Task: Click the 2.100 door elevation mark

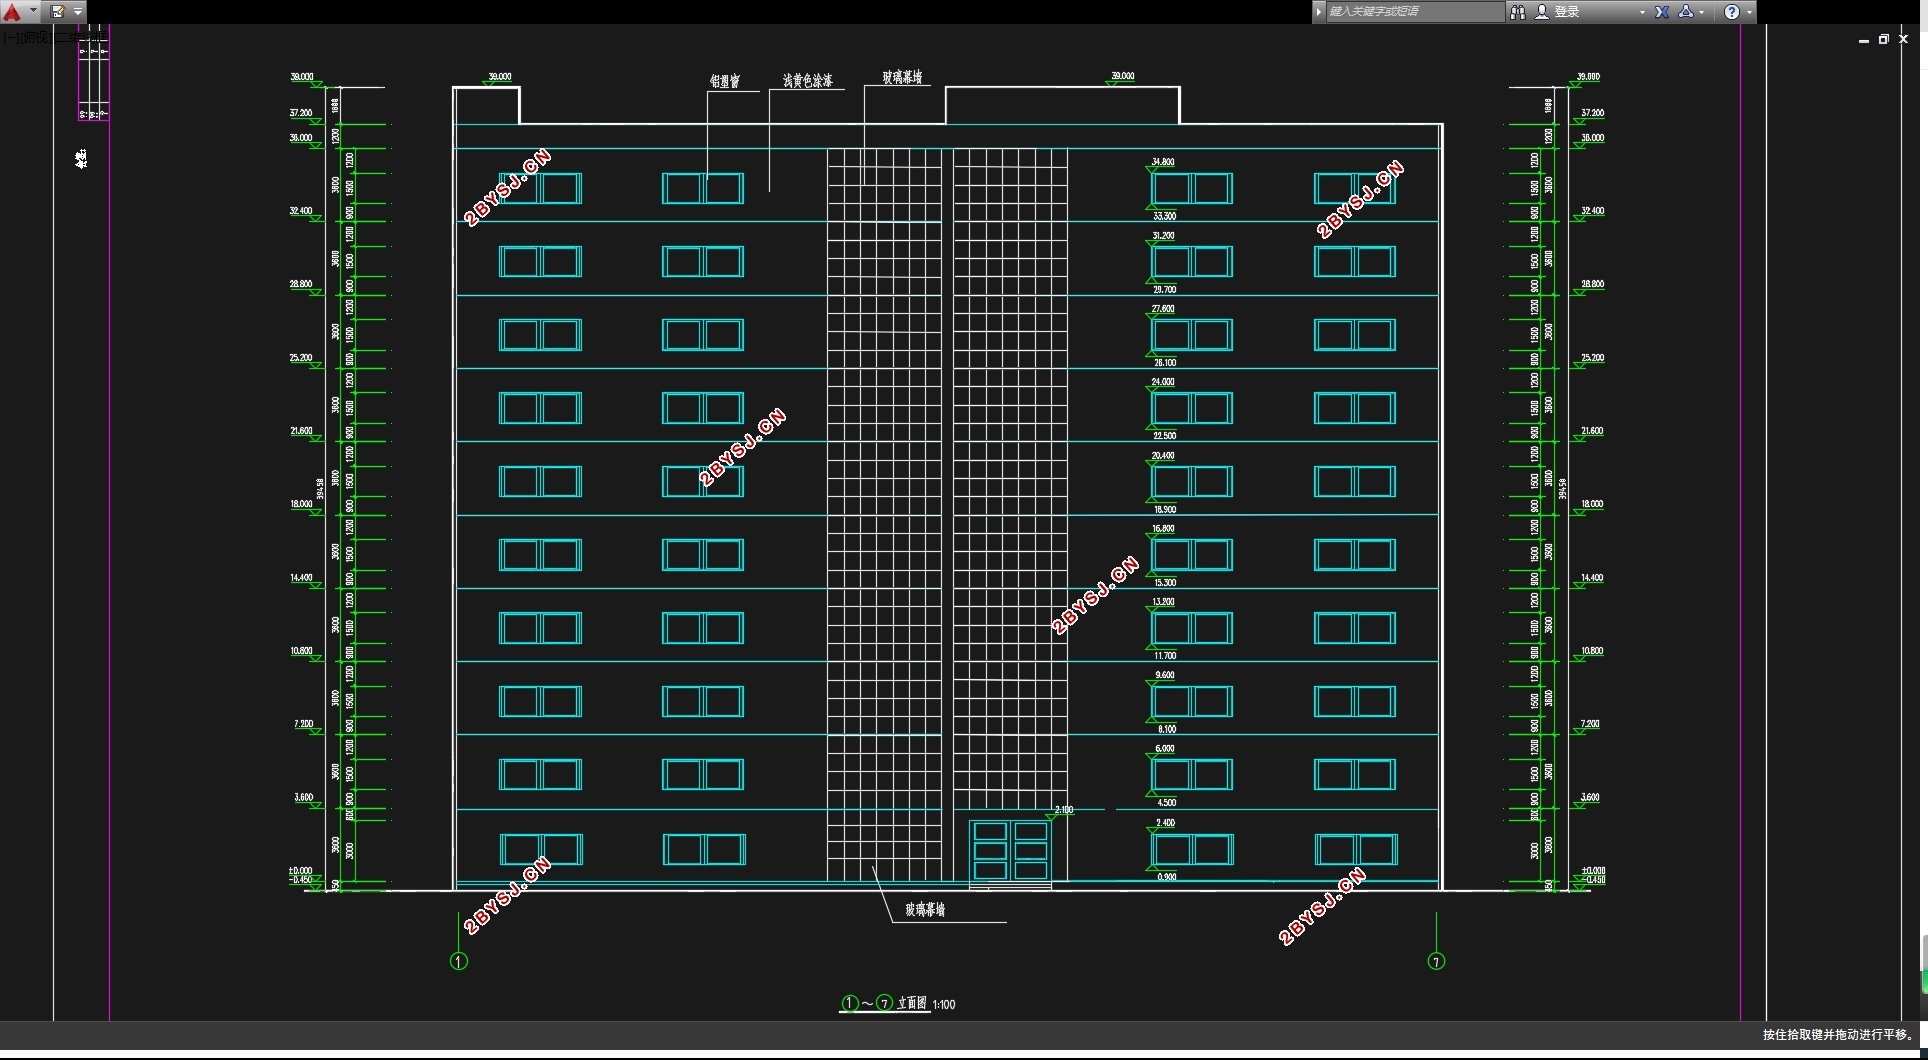Action: 1064,810
